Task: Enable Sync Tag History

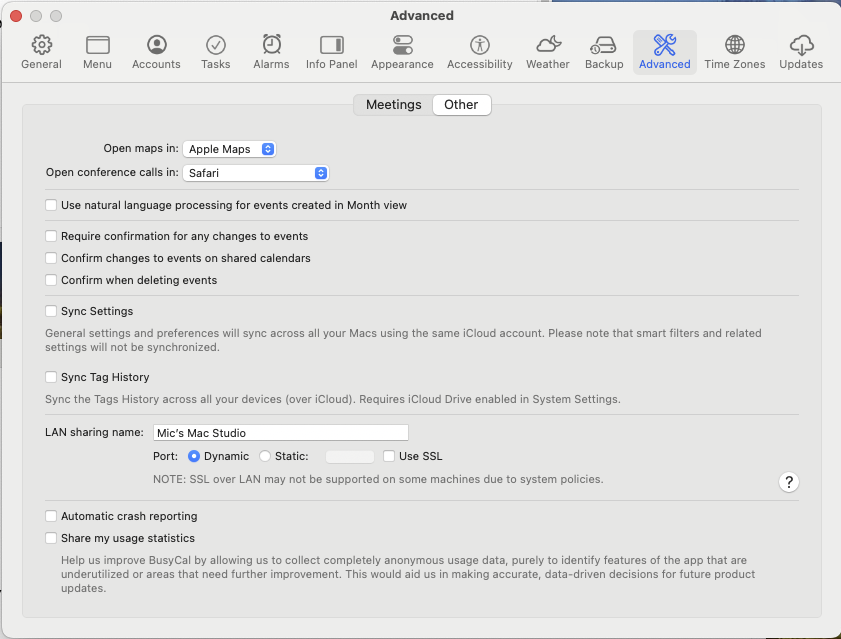Action: 51,378
